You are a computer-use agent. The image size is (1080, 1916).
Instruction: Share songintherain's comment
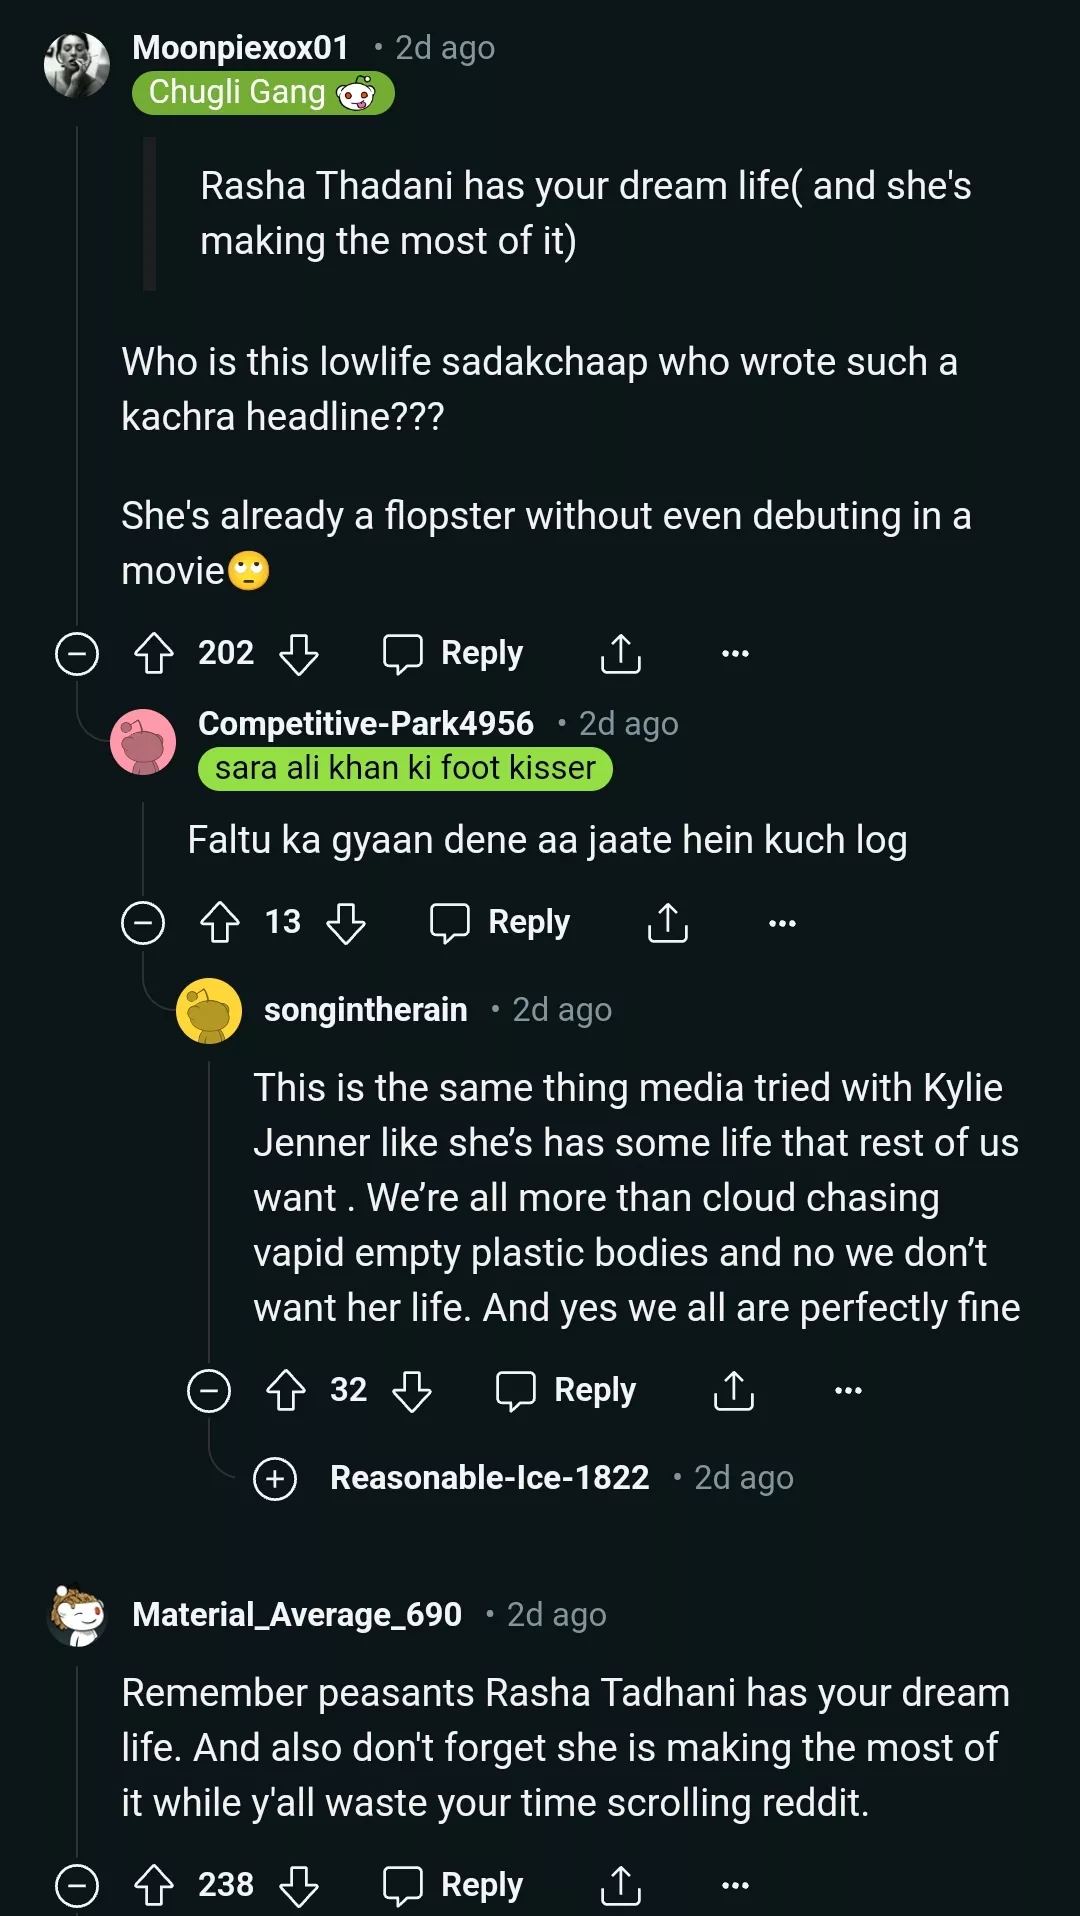(733, 1391)
